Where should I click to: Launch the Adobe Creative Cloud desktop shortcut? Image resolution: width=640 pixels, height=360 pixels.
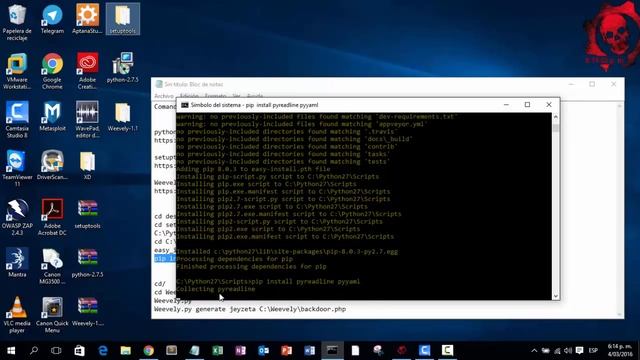tap(87, 71)
